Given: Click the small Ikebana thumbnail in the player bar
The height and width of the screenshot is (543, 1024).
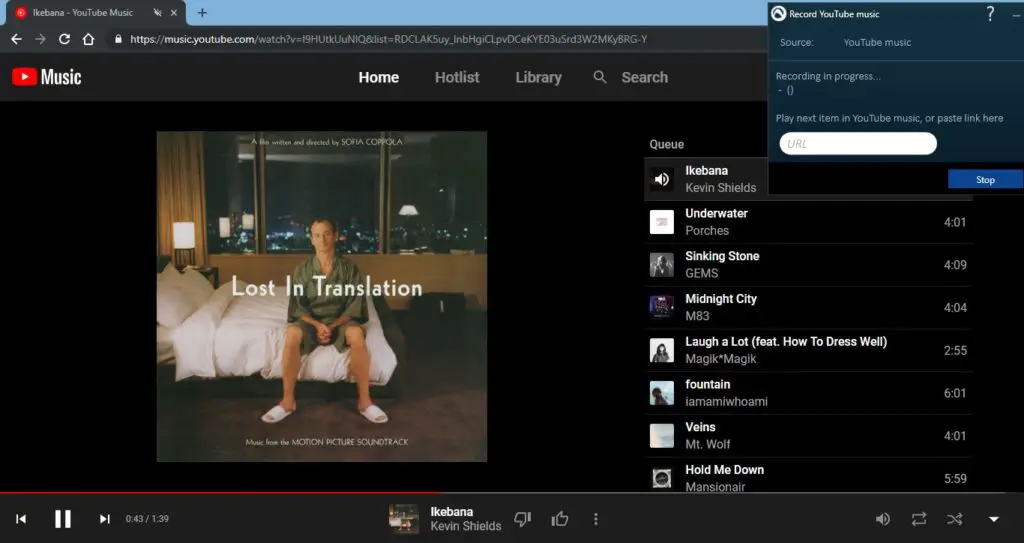Looking at the screenshot, I should 404,519.
